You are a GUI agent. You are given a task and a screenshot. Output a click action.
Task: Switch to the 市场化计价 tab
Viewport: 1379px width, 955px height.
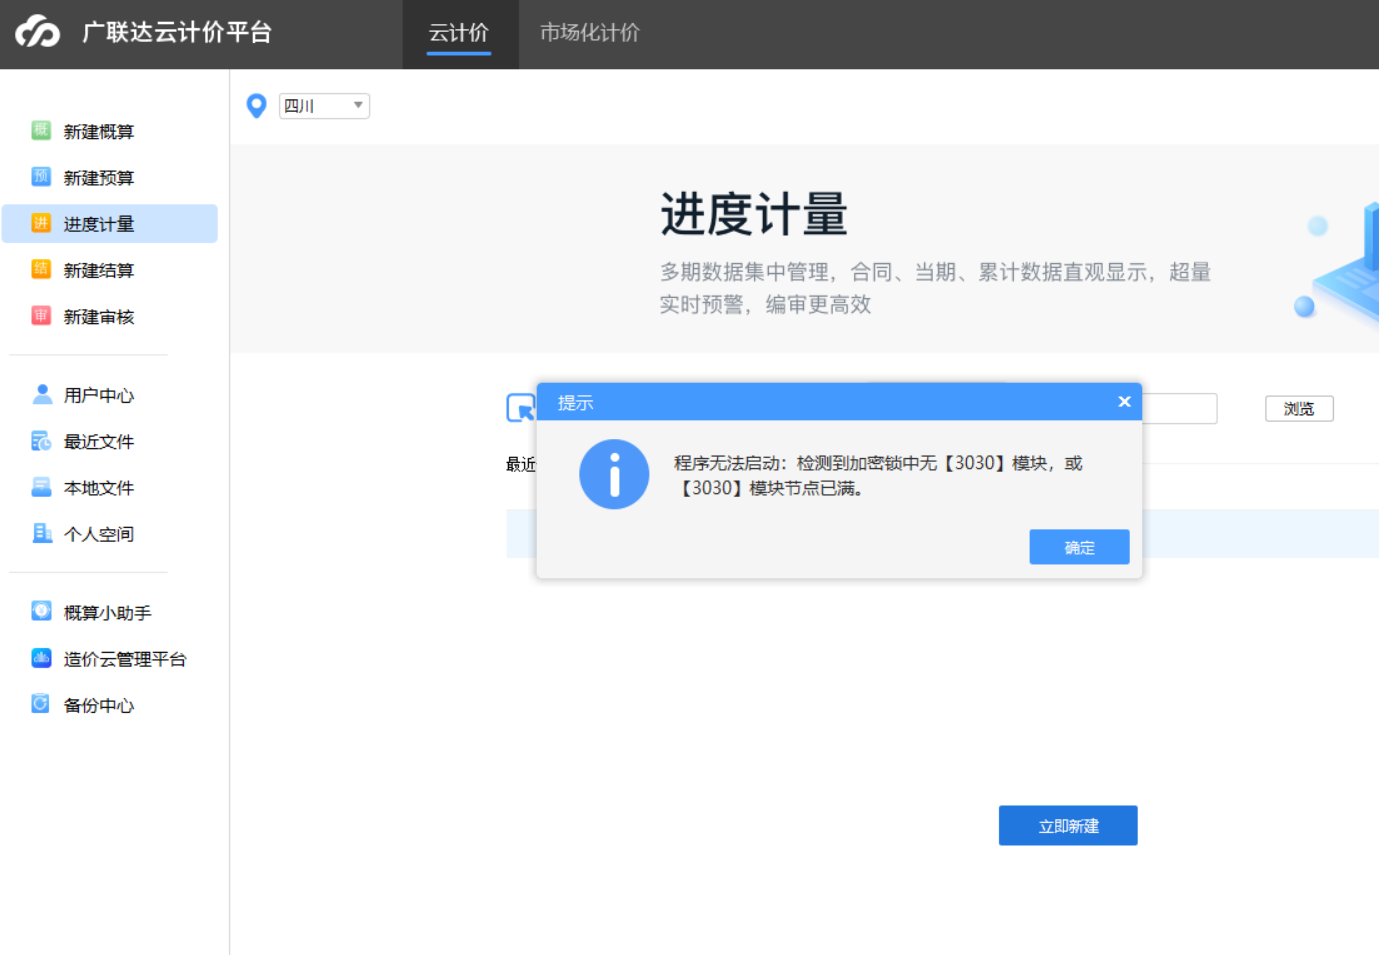[x=589, y=33]
